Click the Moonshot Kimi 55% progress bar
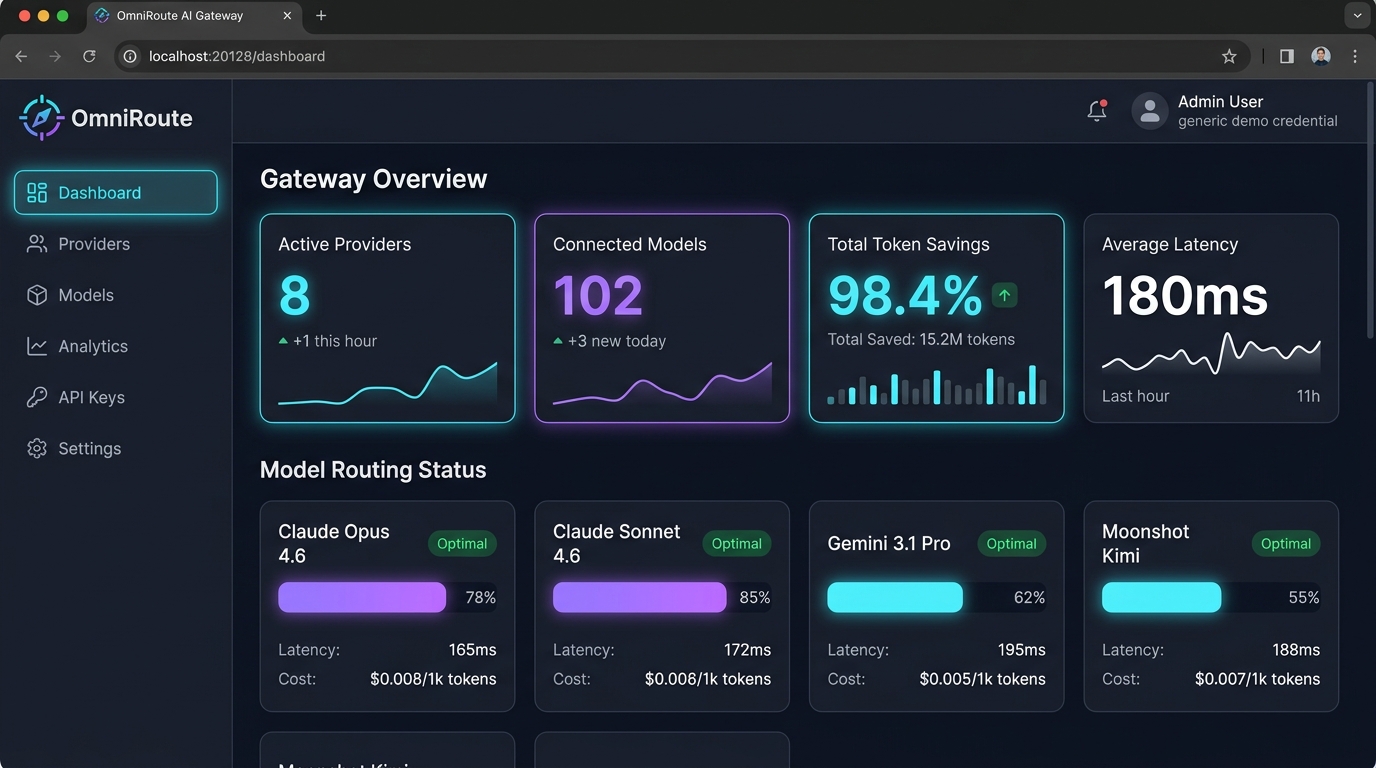This screenshot has width=1376, height=768. point(1211,597)
